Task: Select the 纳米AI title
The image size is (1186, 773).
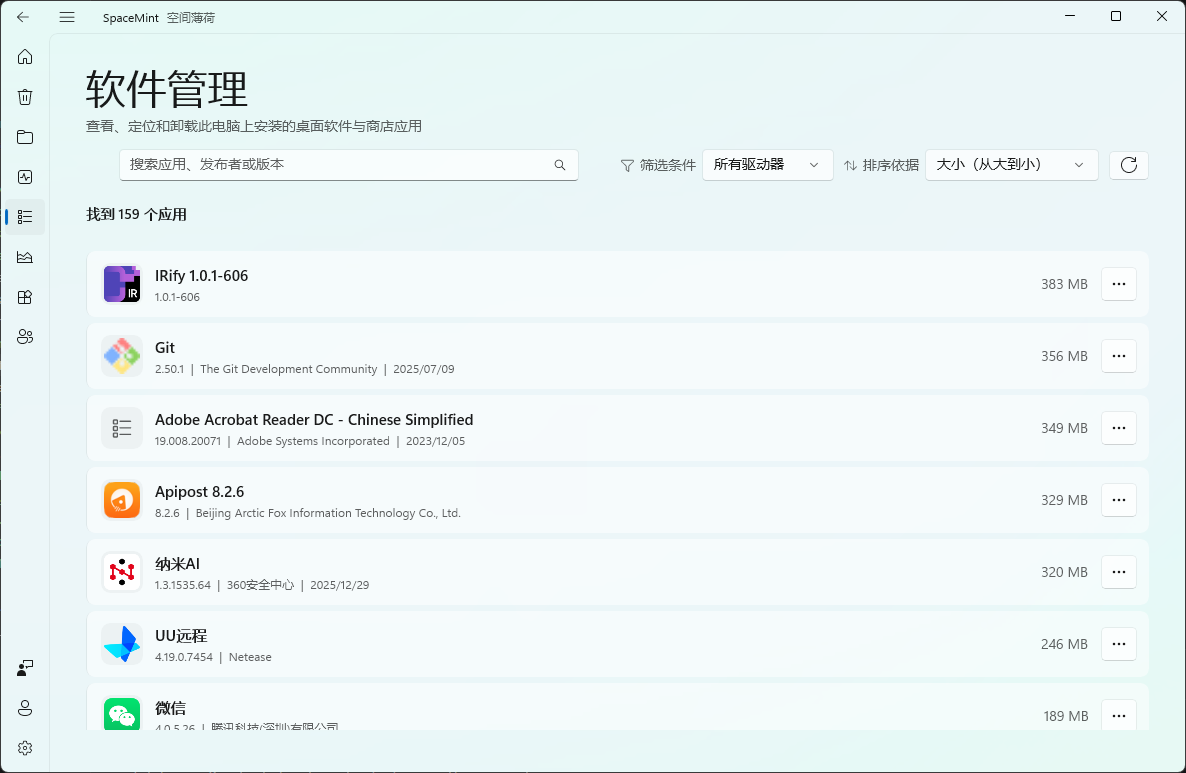Action: tap(177, 563)
